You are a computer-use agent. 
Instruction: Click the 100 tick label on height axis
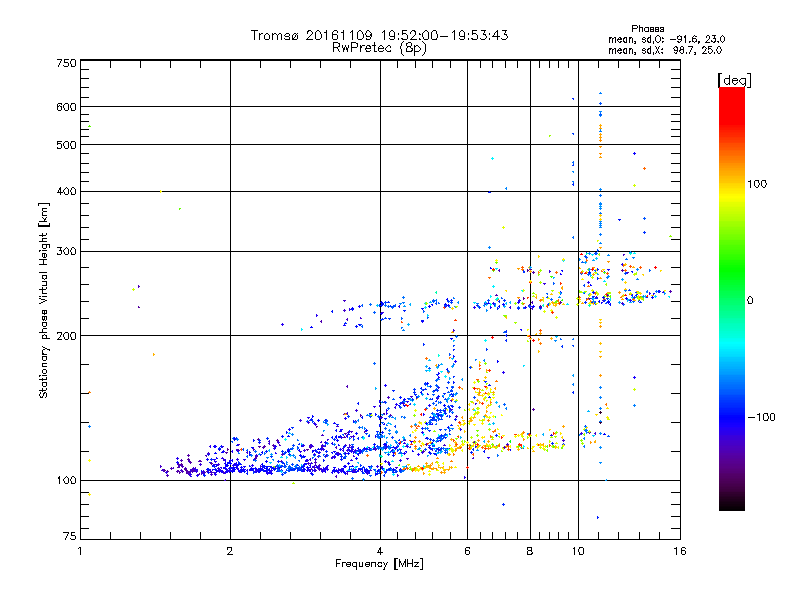(66, 480)
